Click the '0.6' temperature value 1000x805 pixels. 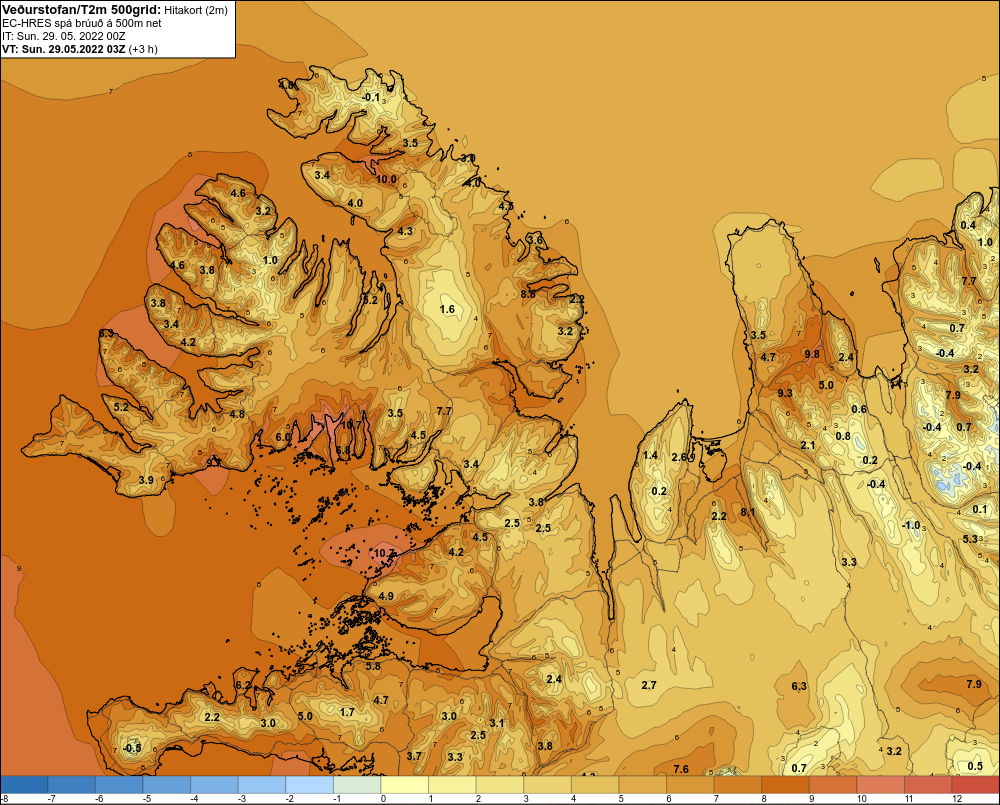coord(859,409)
